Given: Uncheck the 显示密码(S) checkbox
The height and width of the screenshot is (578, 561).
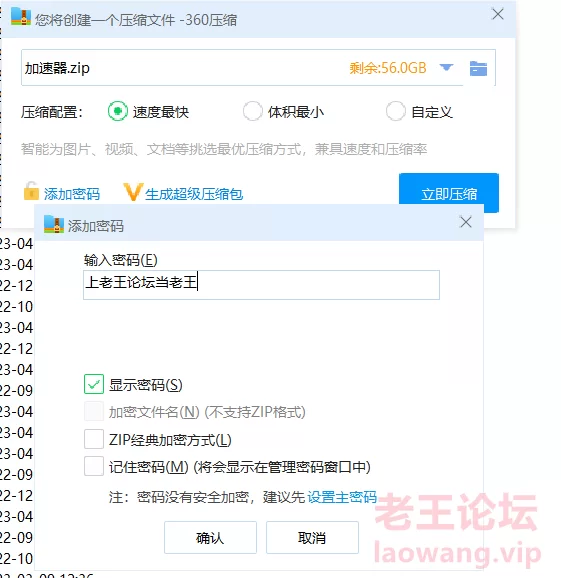Looking at the screenshot, I should pos(94,384).
